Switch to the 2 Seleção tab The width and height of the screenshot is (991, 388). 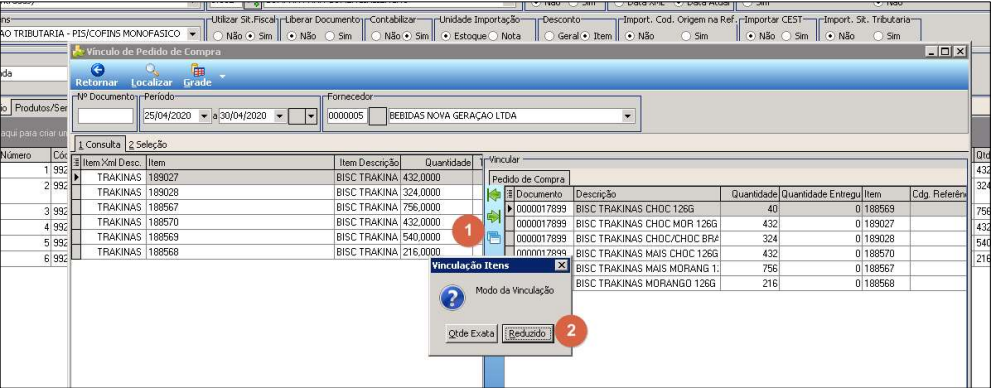pyautogui.click(x=148, y=144)
